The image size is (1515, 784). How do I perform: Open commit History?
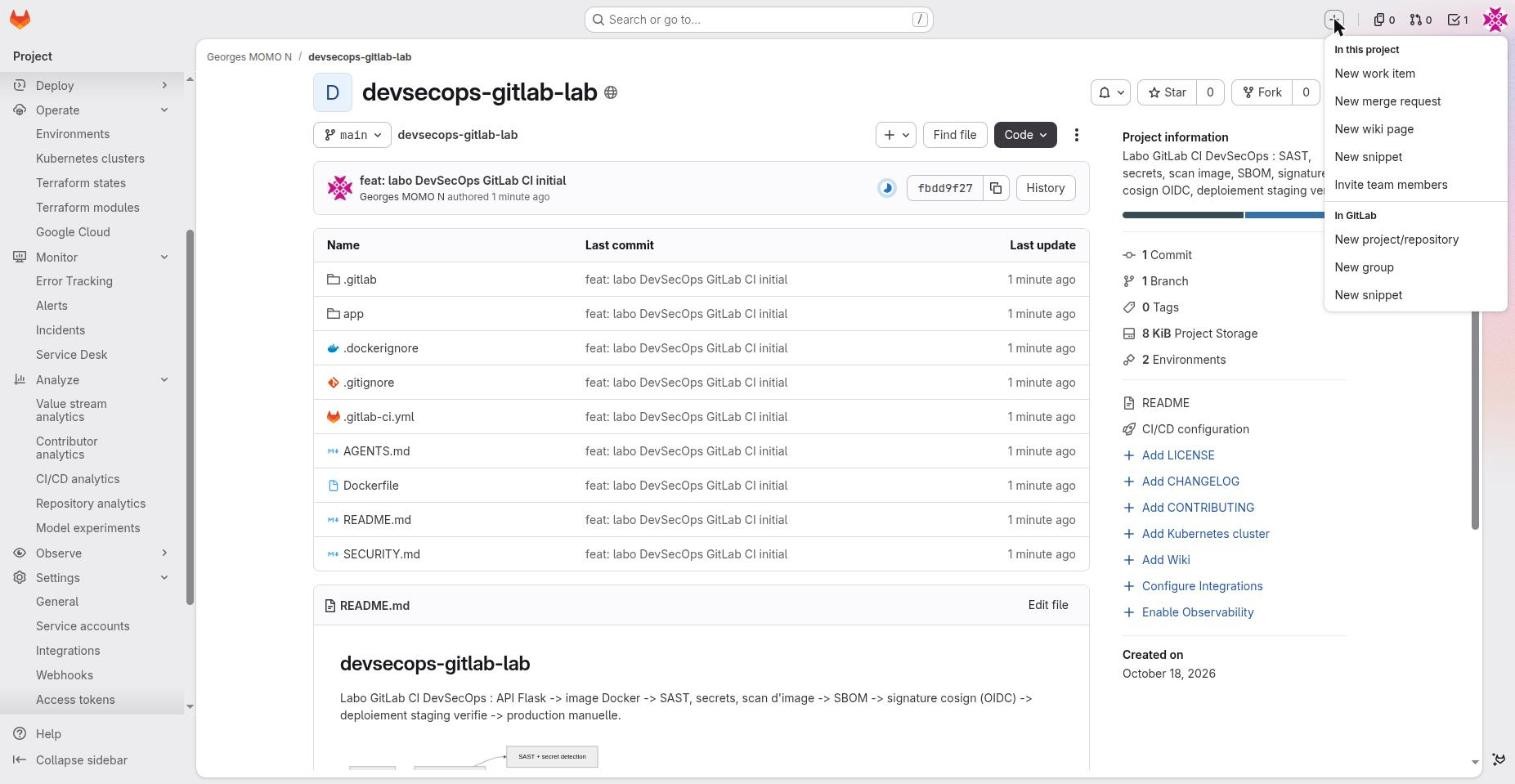[1045, 188]
